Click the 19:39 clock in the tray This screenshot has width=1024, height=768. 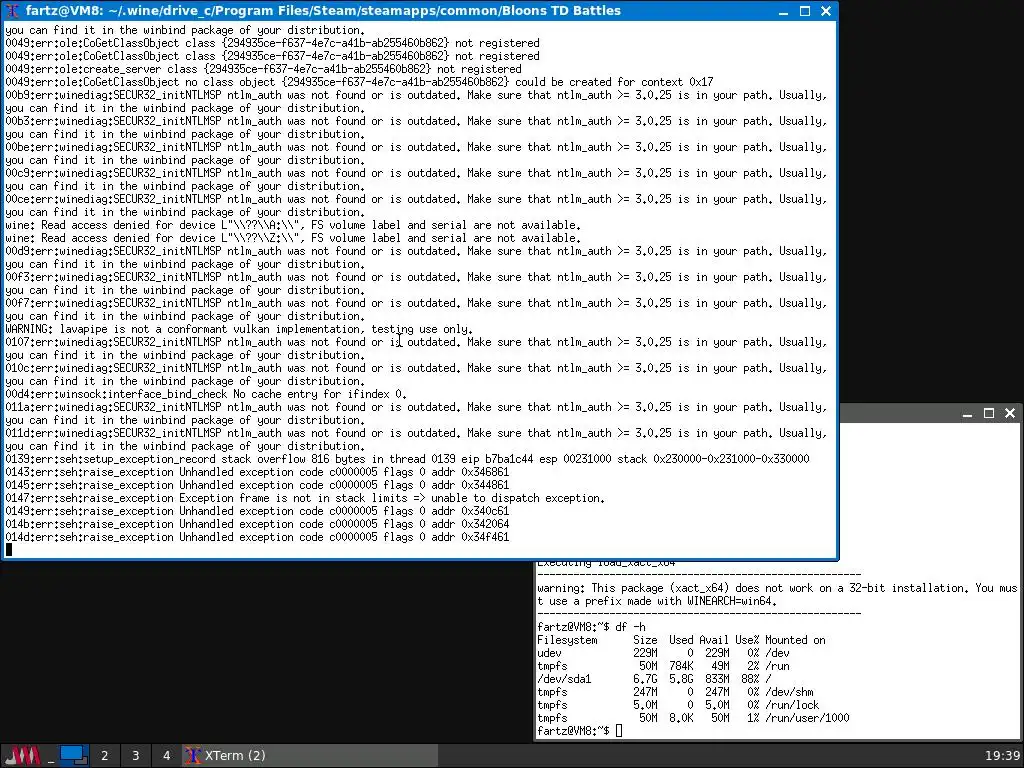coord(1002,756)
